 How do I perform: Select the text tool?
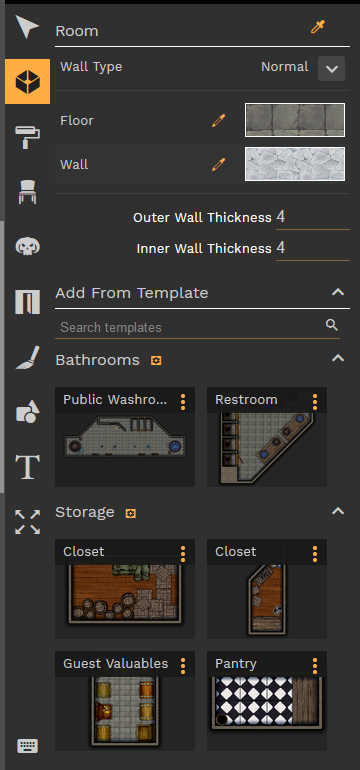click(28, 467)
